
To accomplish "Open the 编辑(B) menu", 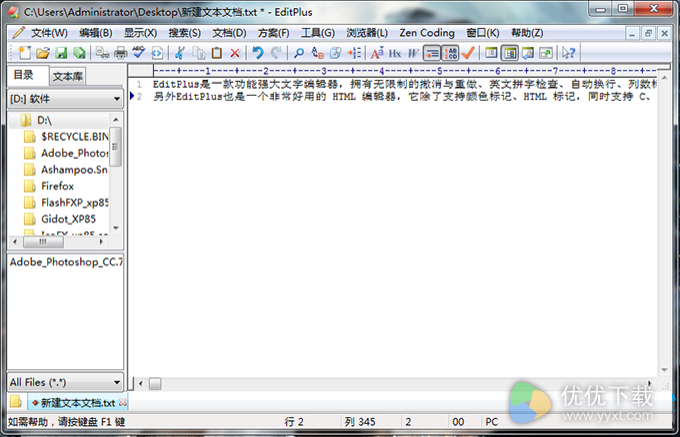I will click(95, 33).
